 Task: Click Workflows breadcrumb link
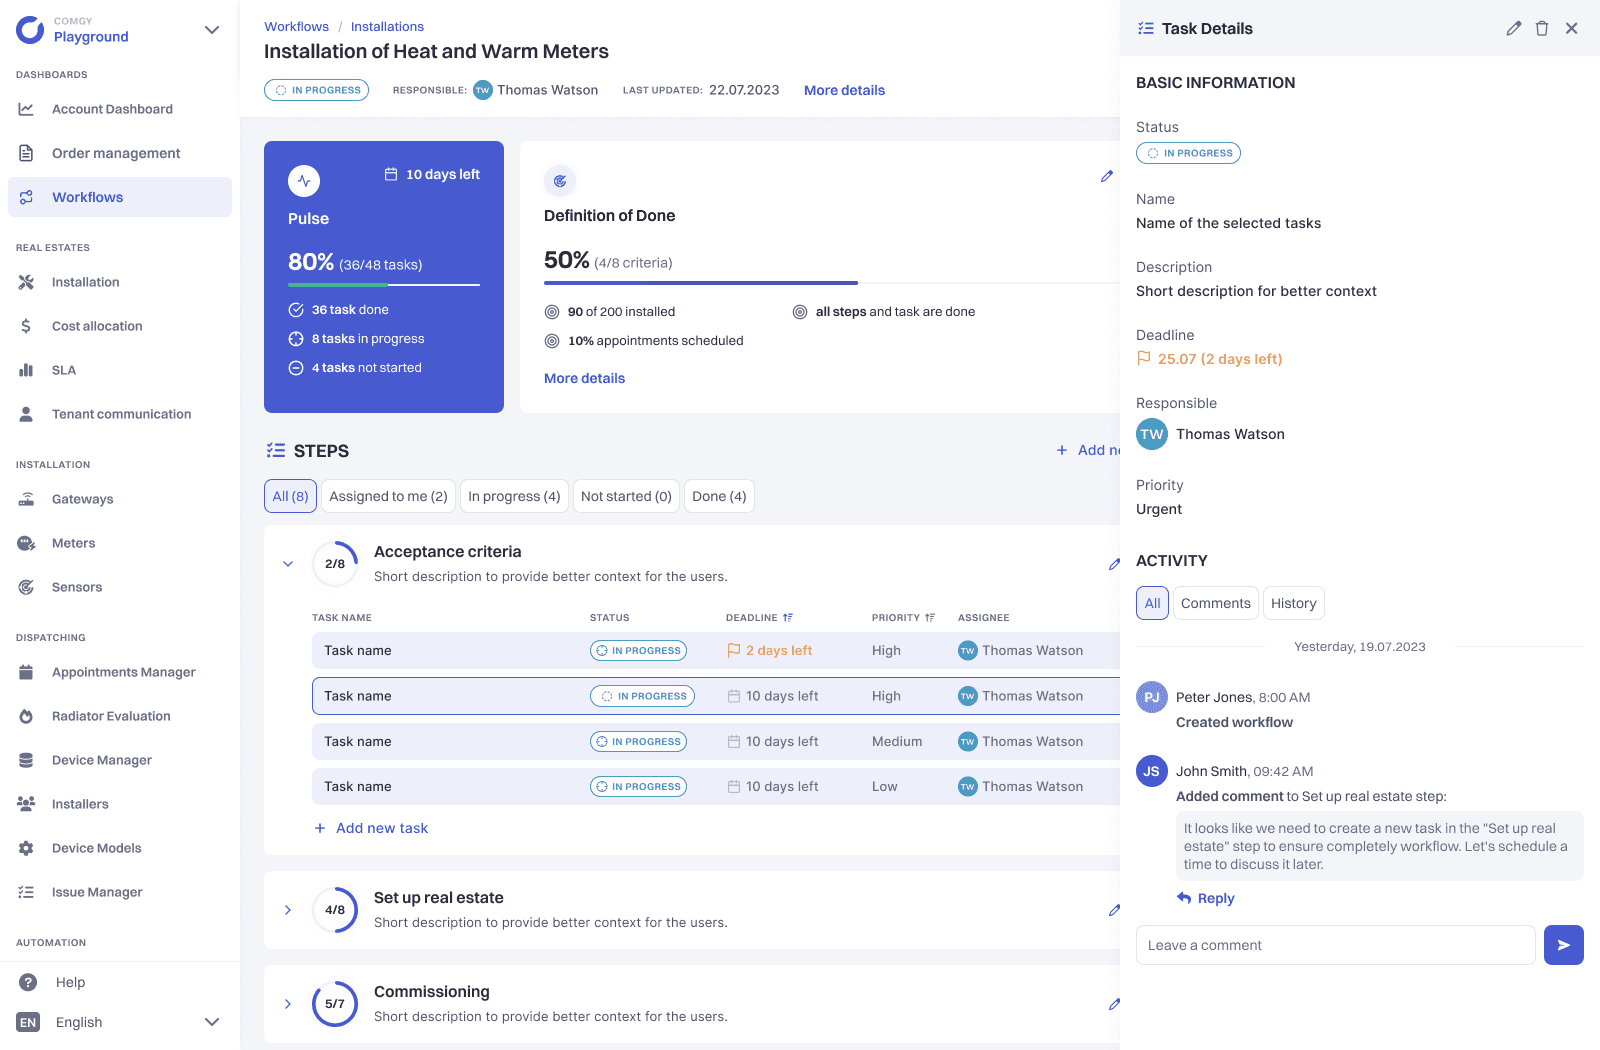tap(296, 27)
